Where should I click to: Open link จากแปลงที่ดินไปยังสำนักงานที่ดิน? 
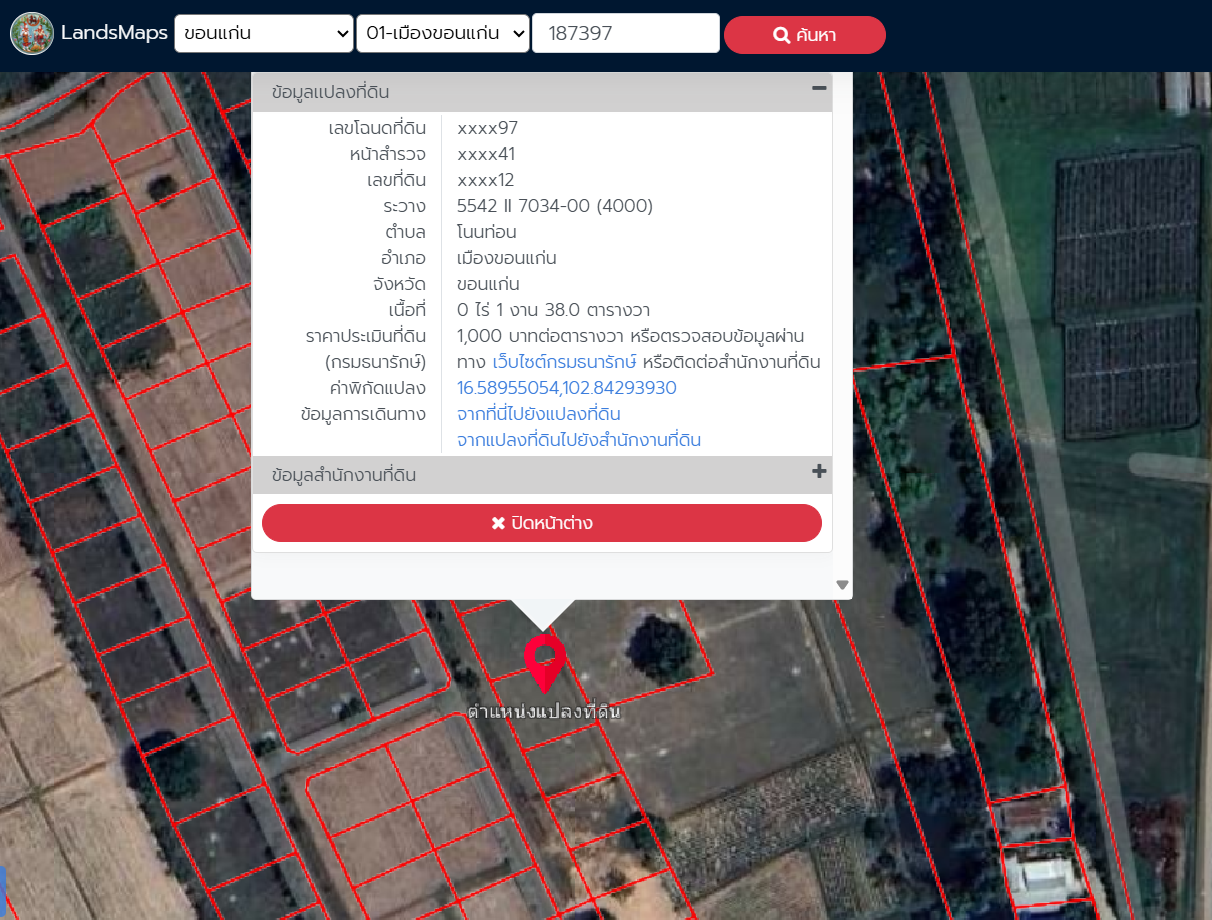point(579,440)
